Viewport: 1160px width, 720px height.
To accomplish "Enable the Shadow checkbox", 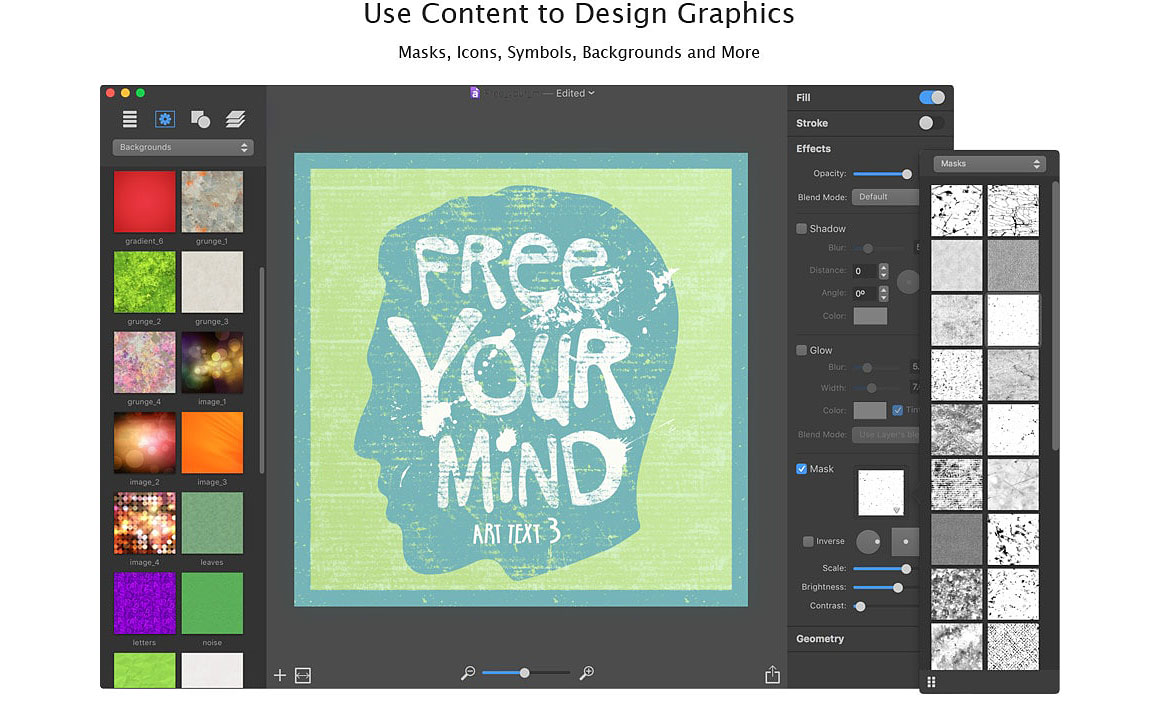I will point(801,229).
